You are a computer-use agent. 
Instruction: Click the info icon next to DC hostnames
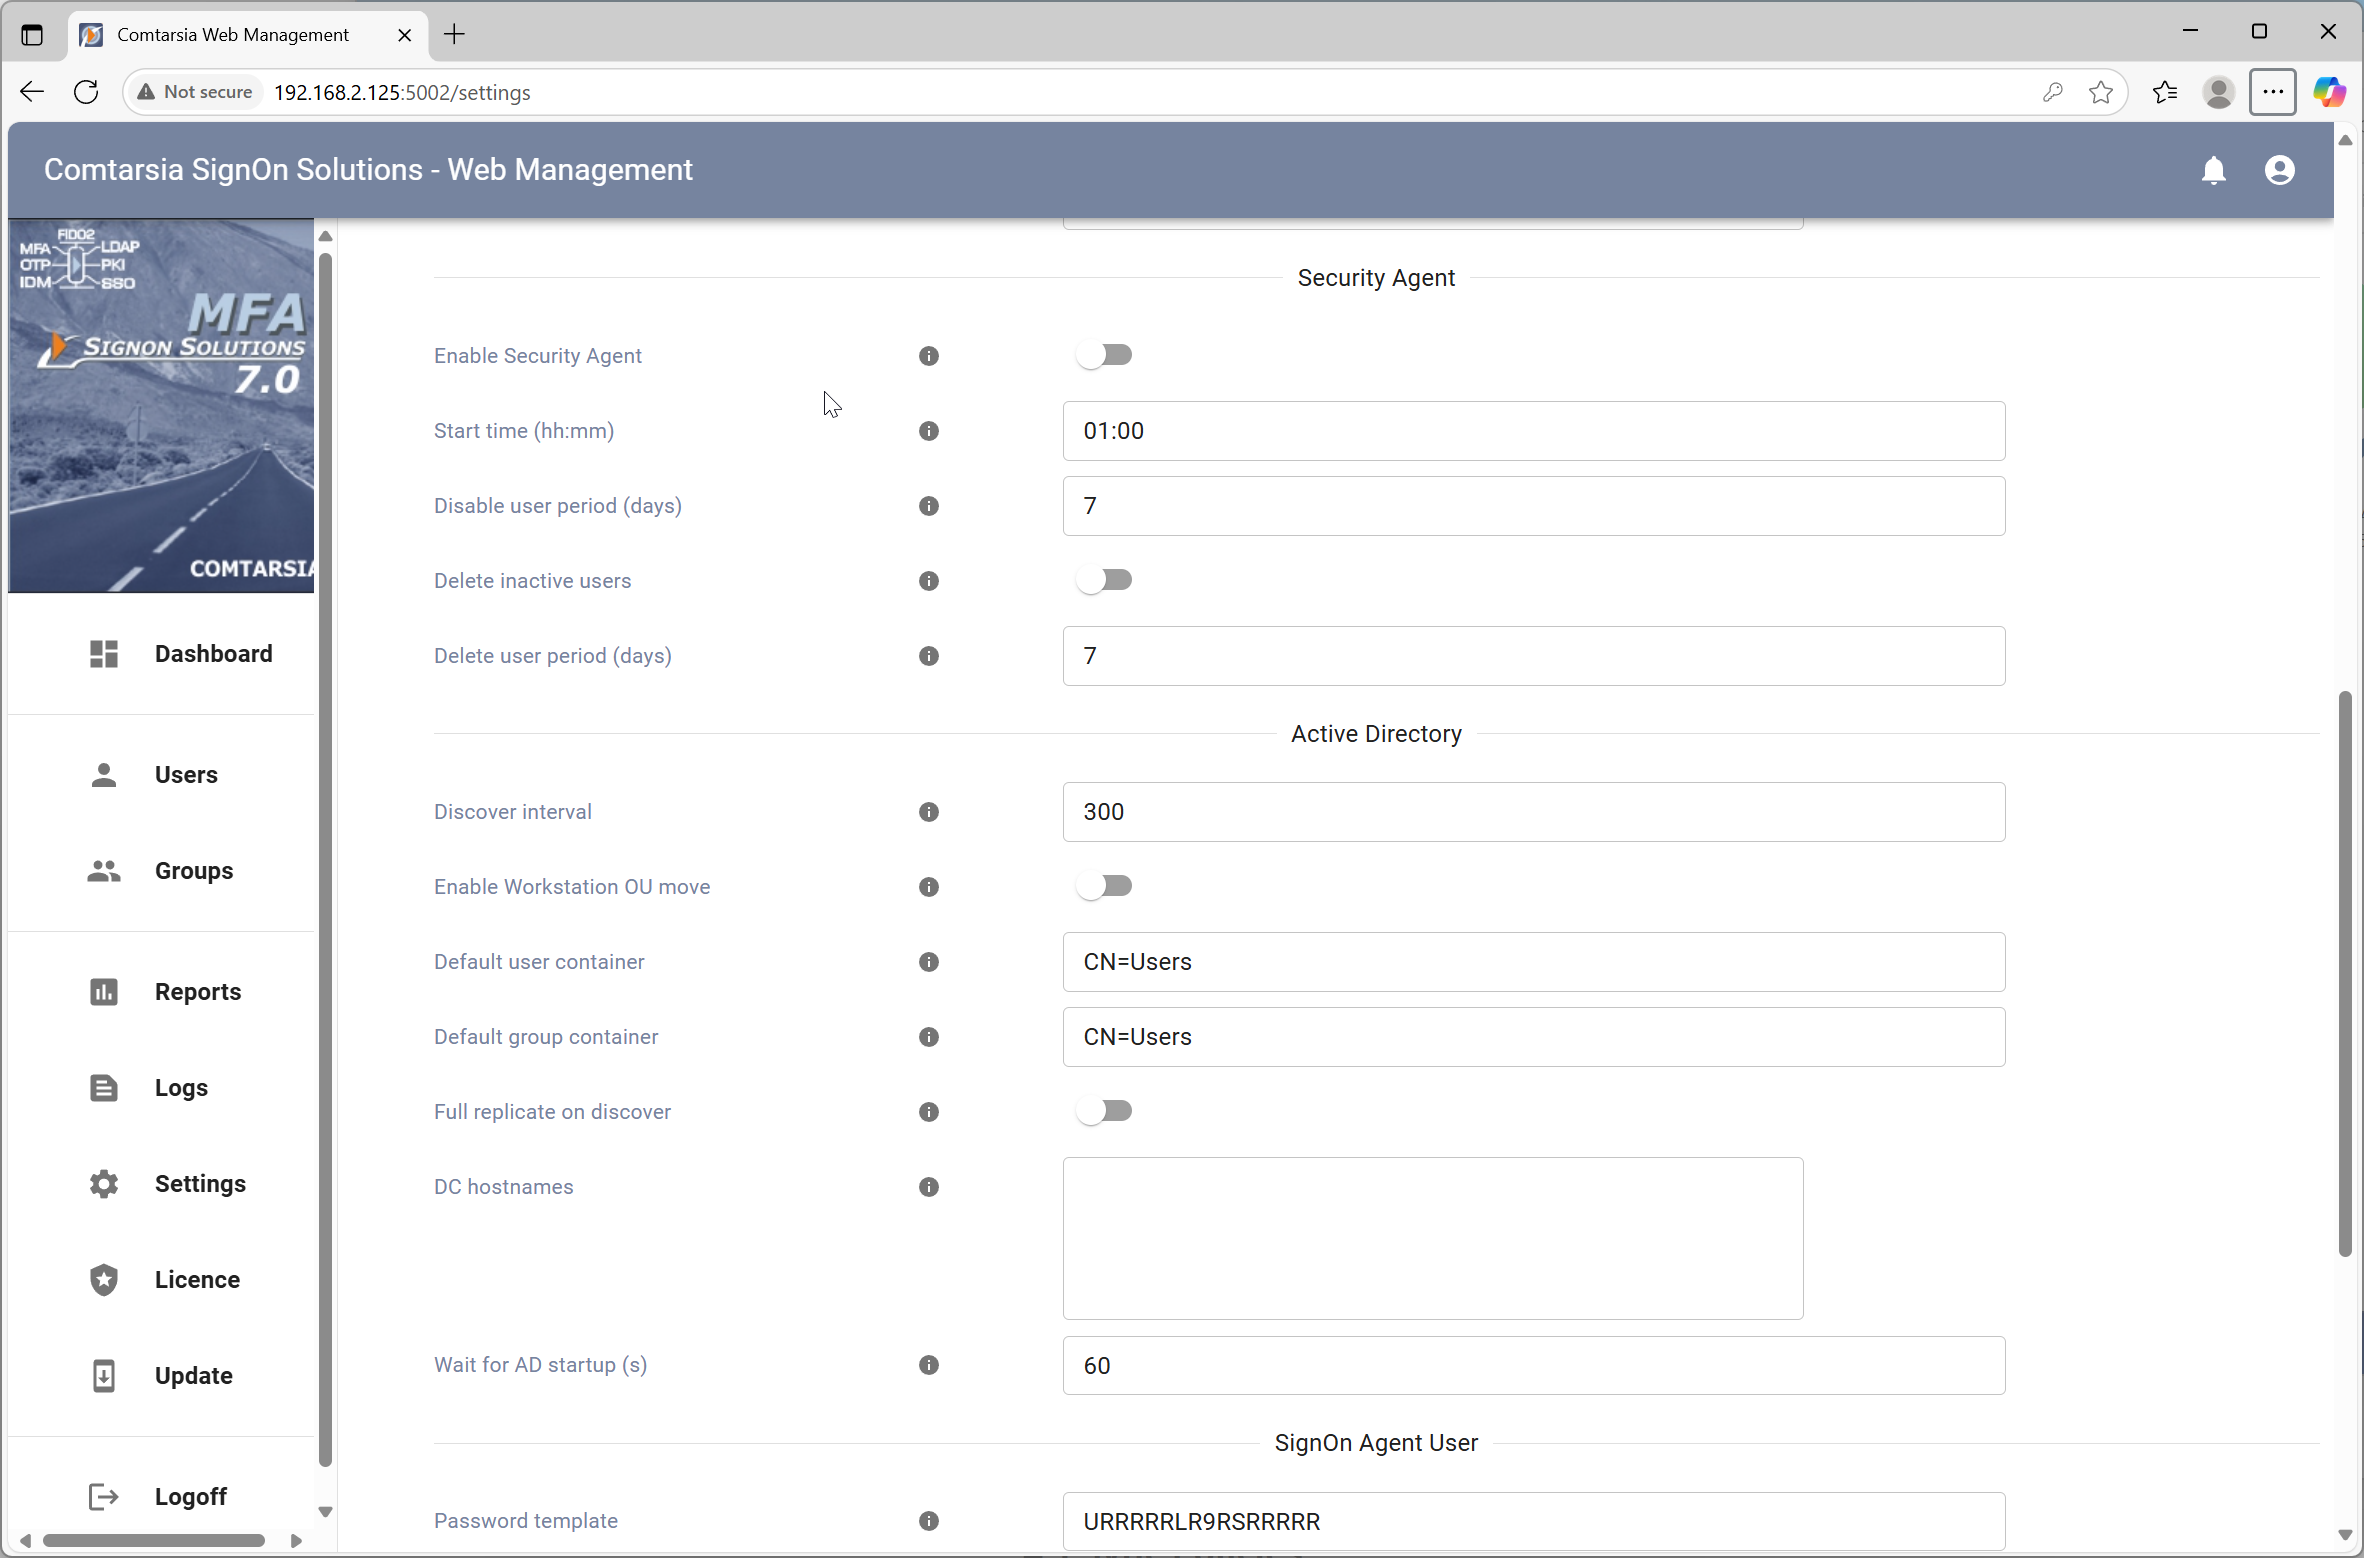click(928, 1187)
